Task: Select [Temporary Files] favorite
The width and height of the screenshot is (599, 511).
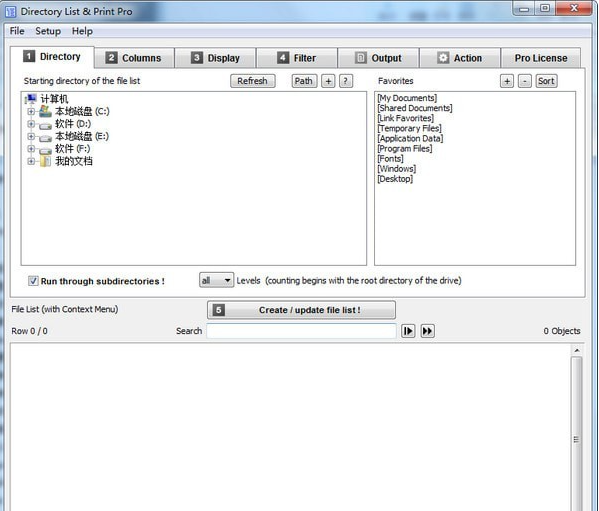Action: pos(410,128)
